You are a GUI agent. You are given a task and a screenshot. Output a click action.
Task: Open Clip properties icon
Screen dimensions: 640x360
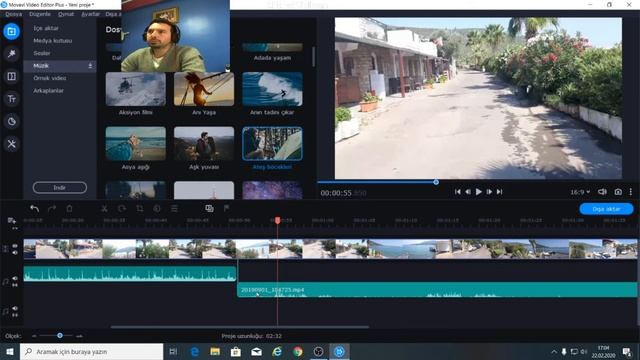[174, 209]
